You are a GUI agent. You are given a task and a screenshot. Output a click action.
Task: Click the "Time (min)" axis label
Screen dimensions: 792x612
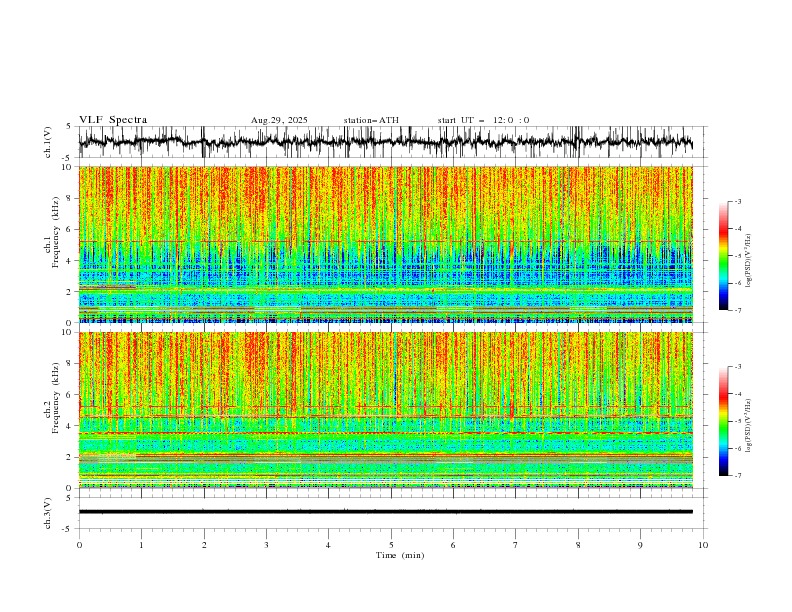pos(400,555)
